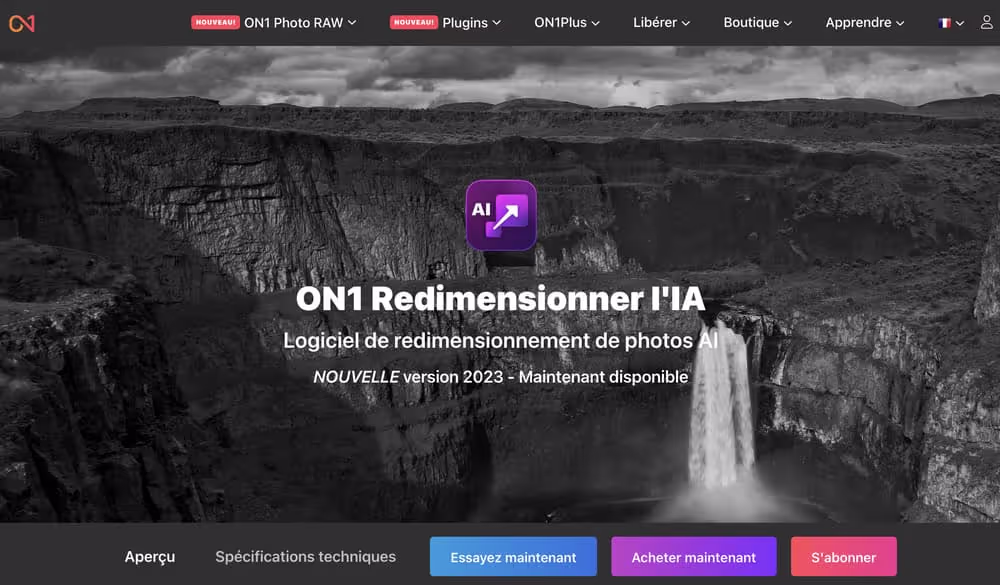
Task: Click the ON1 Resize AI app icon
Action: 501,215
